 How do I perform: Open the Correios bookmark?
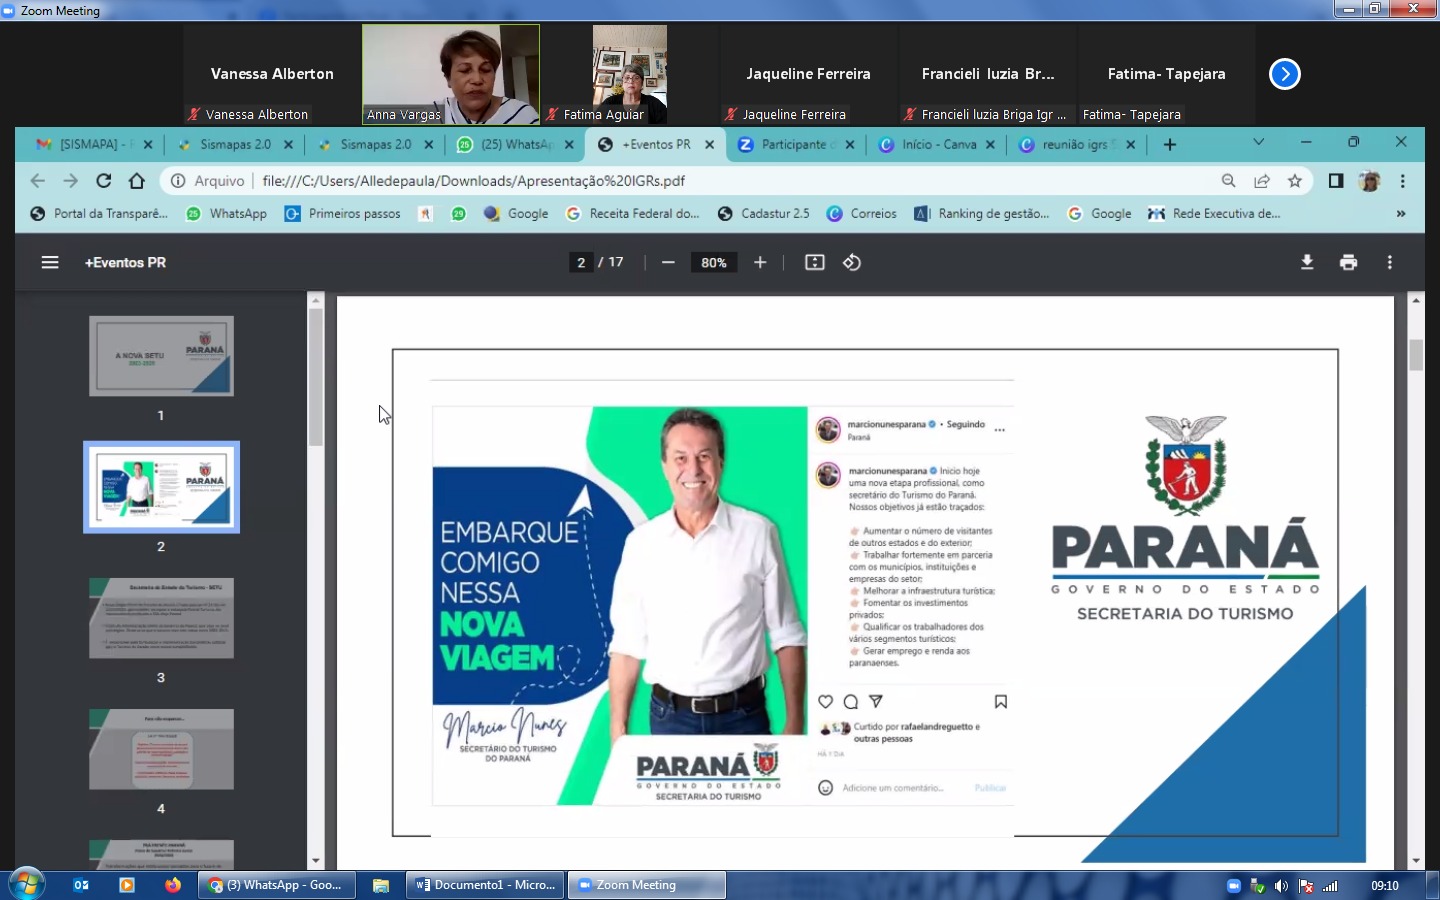[x=862, y=213]
